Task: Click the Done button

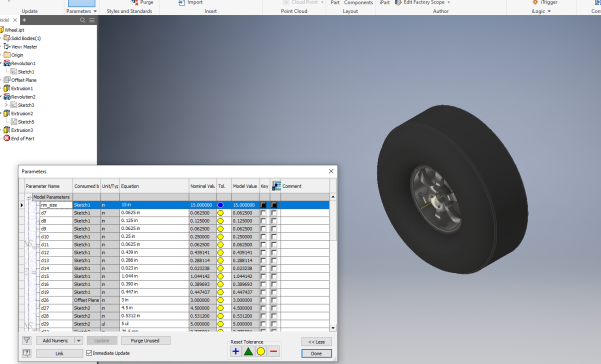Action: [x=316, y=353]
